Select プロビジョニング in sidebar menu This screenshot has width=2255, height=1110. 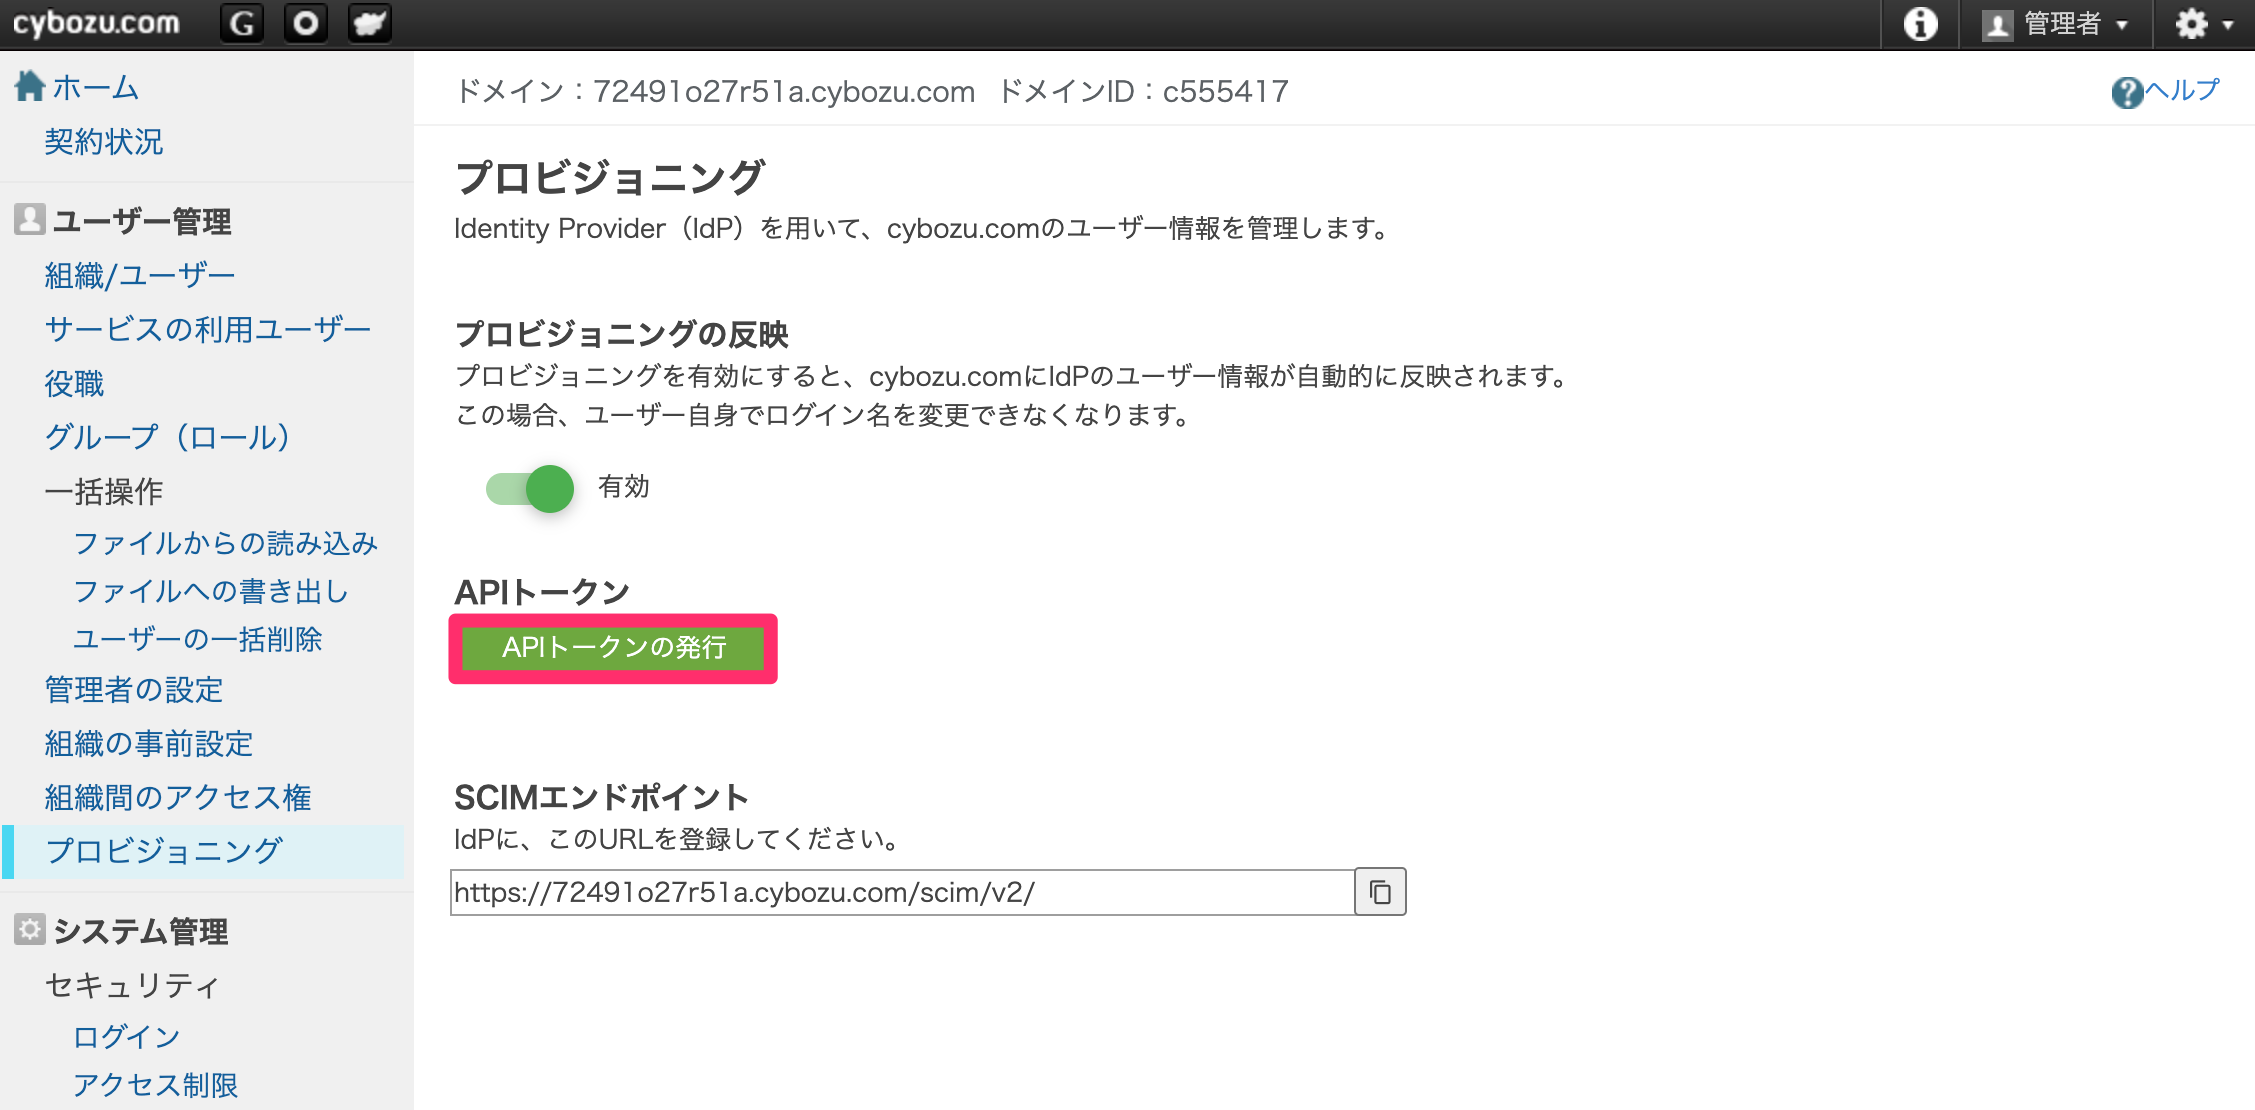click(165, 851)
